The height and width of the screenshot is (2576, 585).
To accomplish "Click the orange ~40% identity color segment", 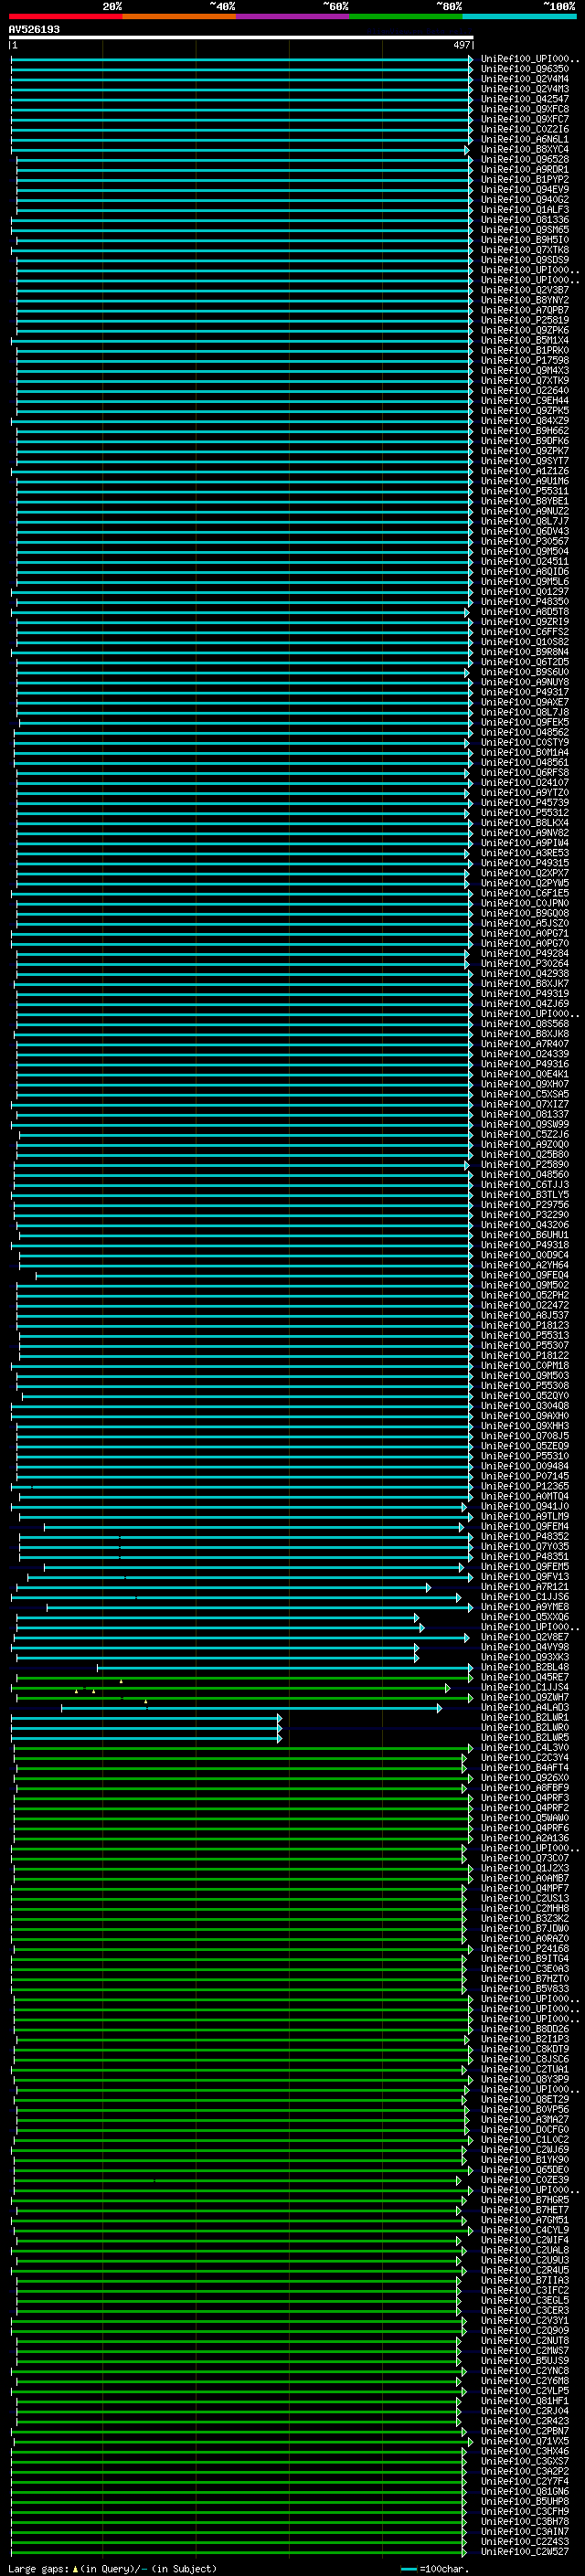I will click(x=179, y=16).
